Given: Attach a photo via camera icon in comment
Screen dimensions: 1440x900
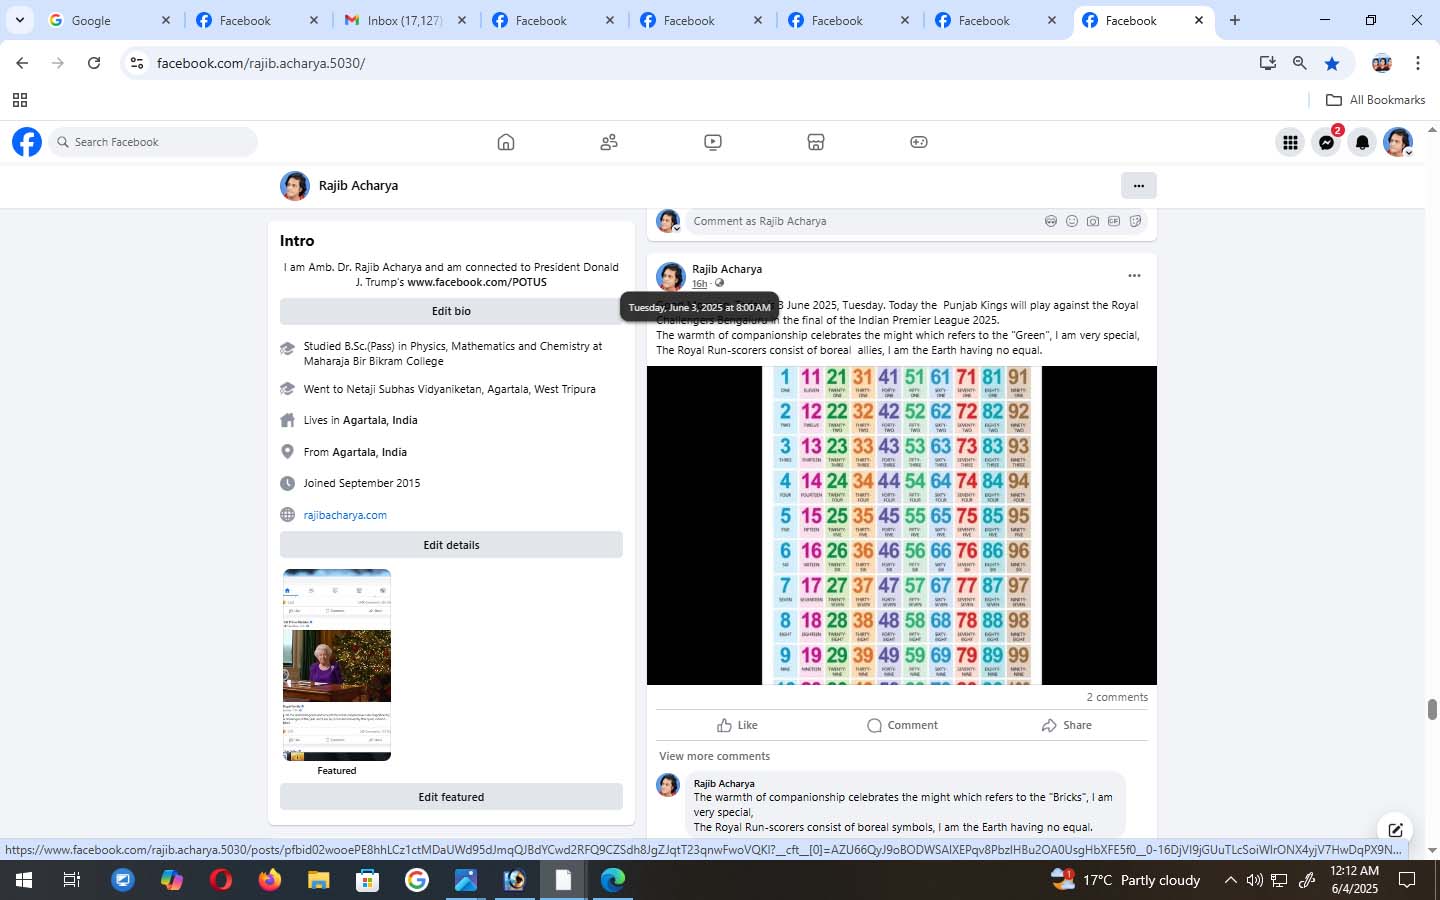Looking at the screenshot, I should 1093,221.
